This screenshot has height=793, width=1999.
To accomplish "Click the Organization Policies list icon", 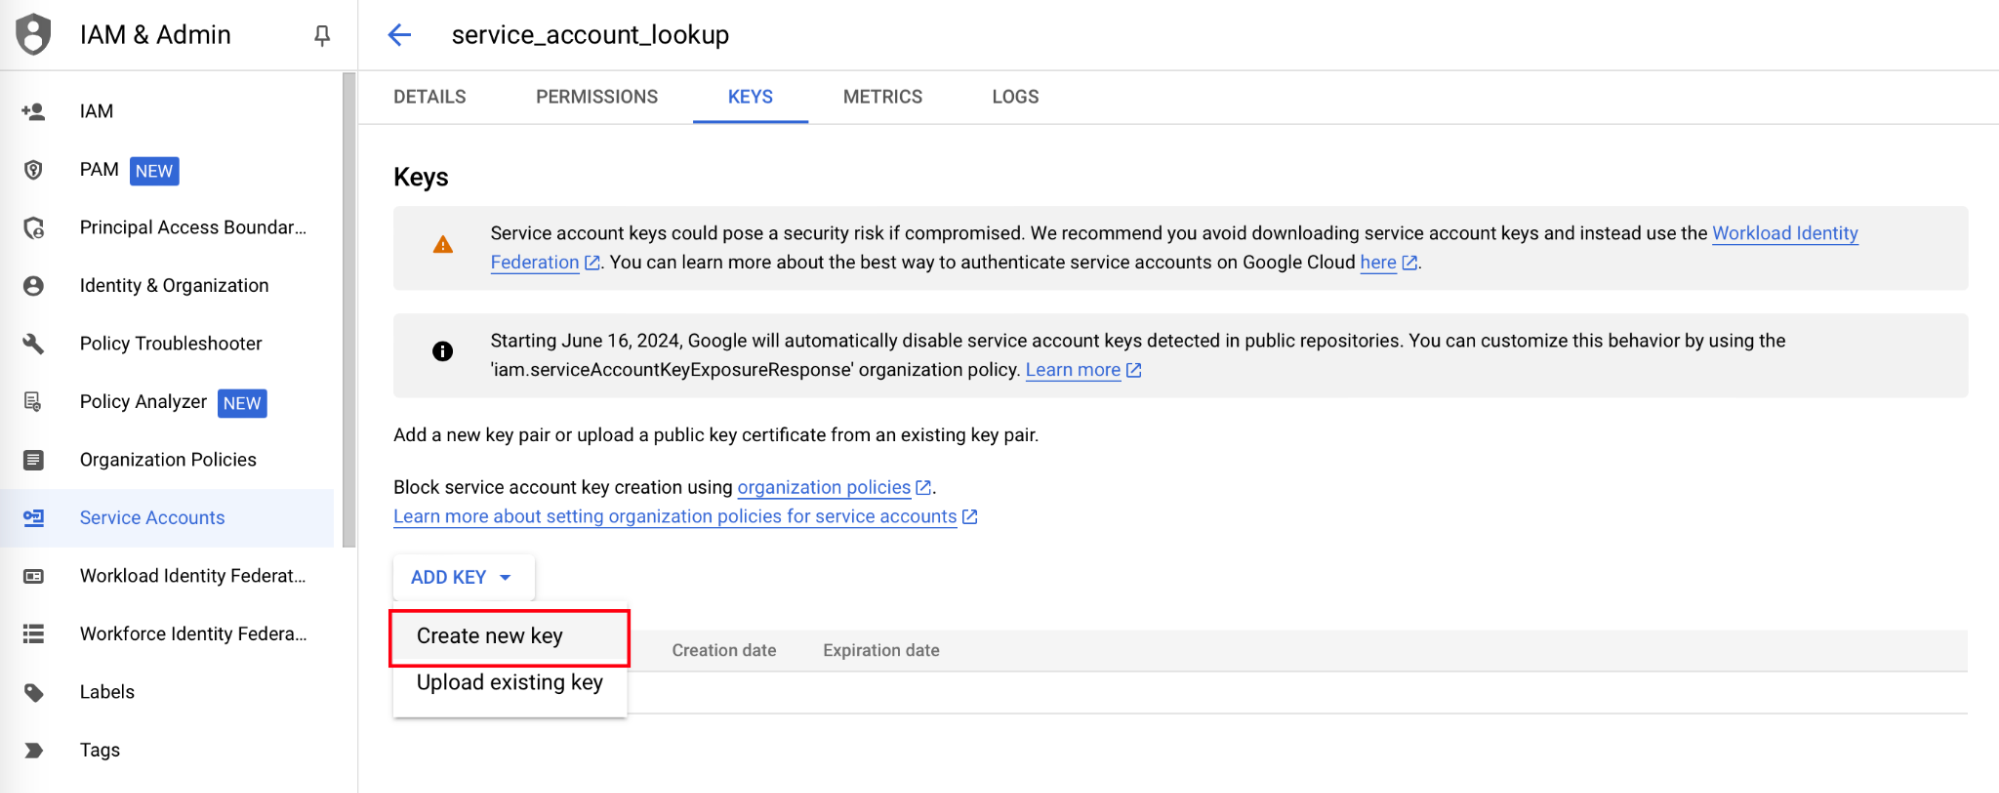I will point(33,460).
